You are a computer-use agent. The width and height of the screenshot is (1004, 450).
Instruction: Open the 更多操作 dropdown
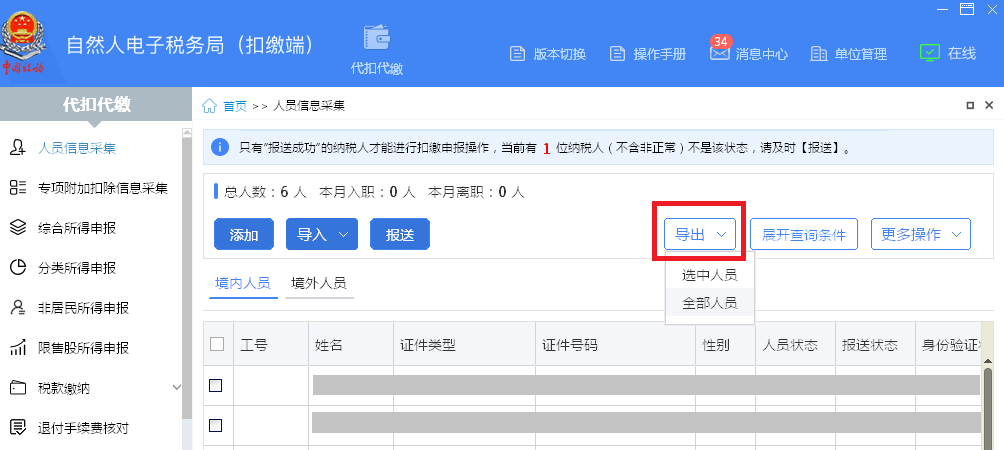[921, 234]
